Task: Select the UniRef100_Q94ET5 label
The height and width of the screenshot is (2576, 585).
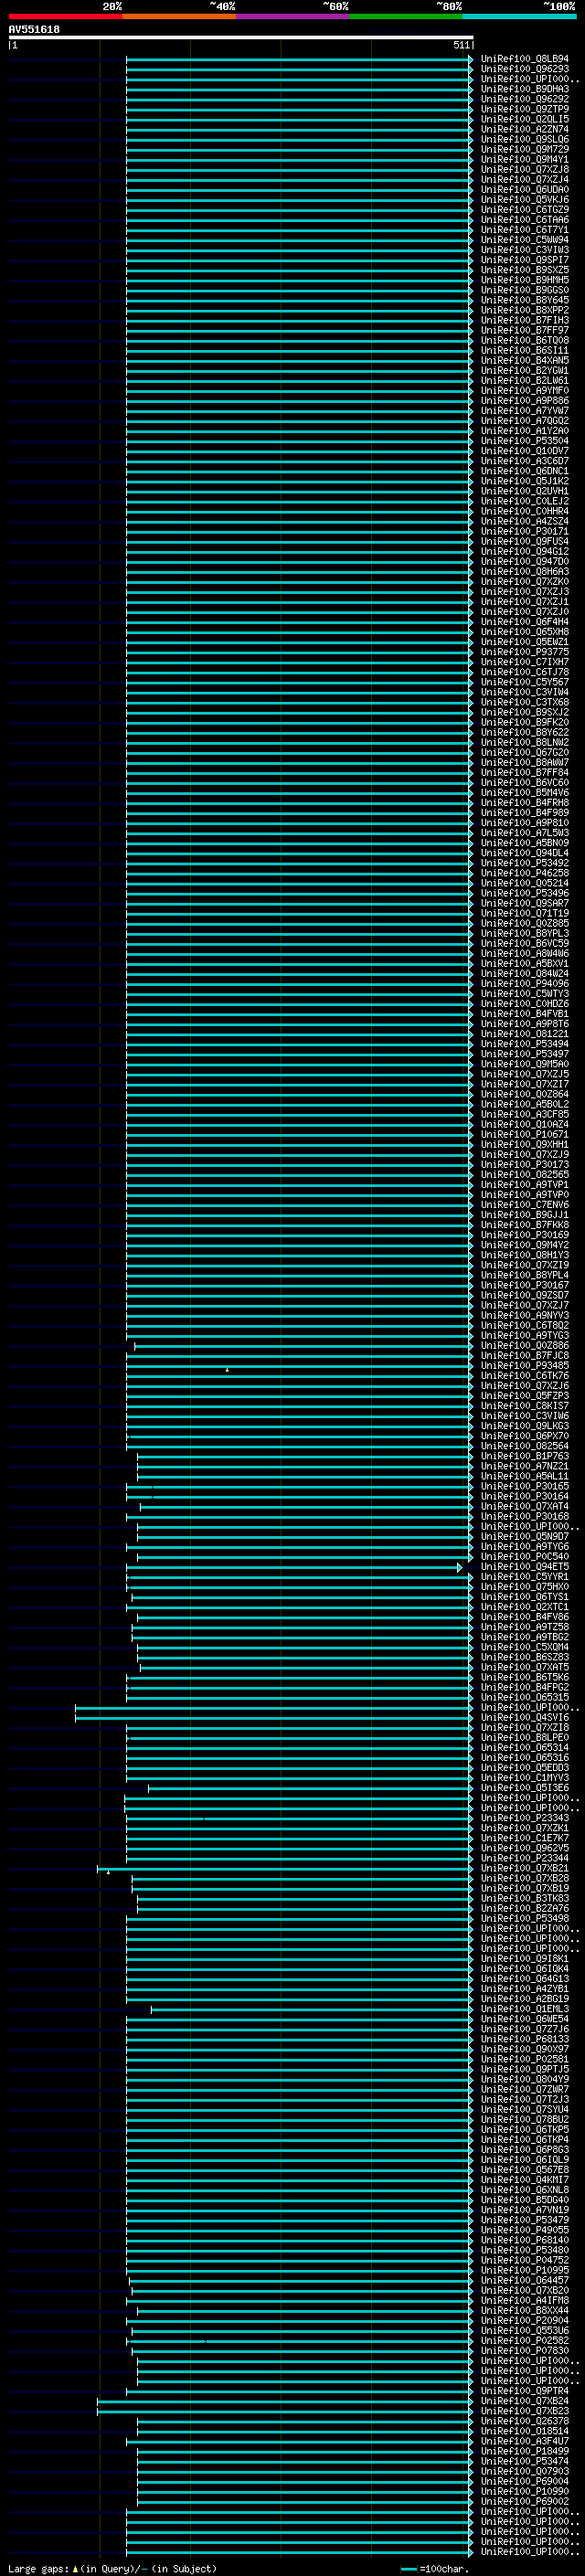Action: click(x=525, y=1566)
